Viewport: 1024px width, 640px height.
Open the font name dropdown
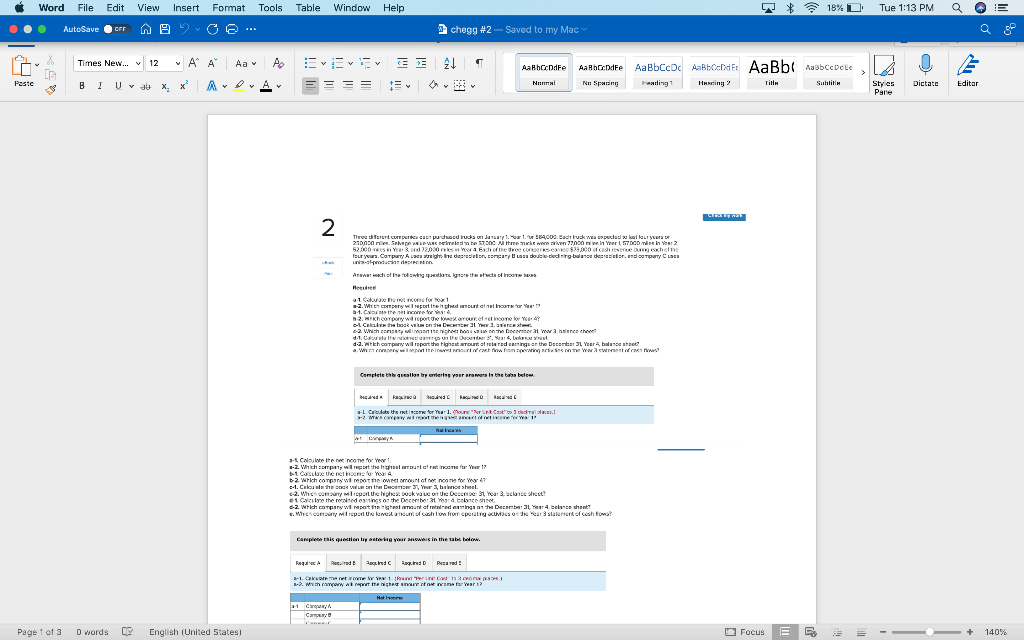tap(138, 63)
